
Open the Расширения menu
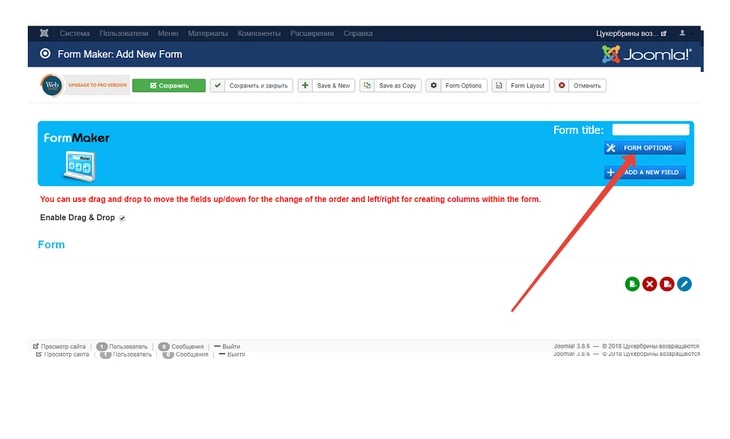312,34
